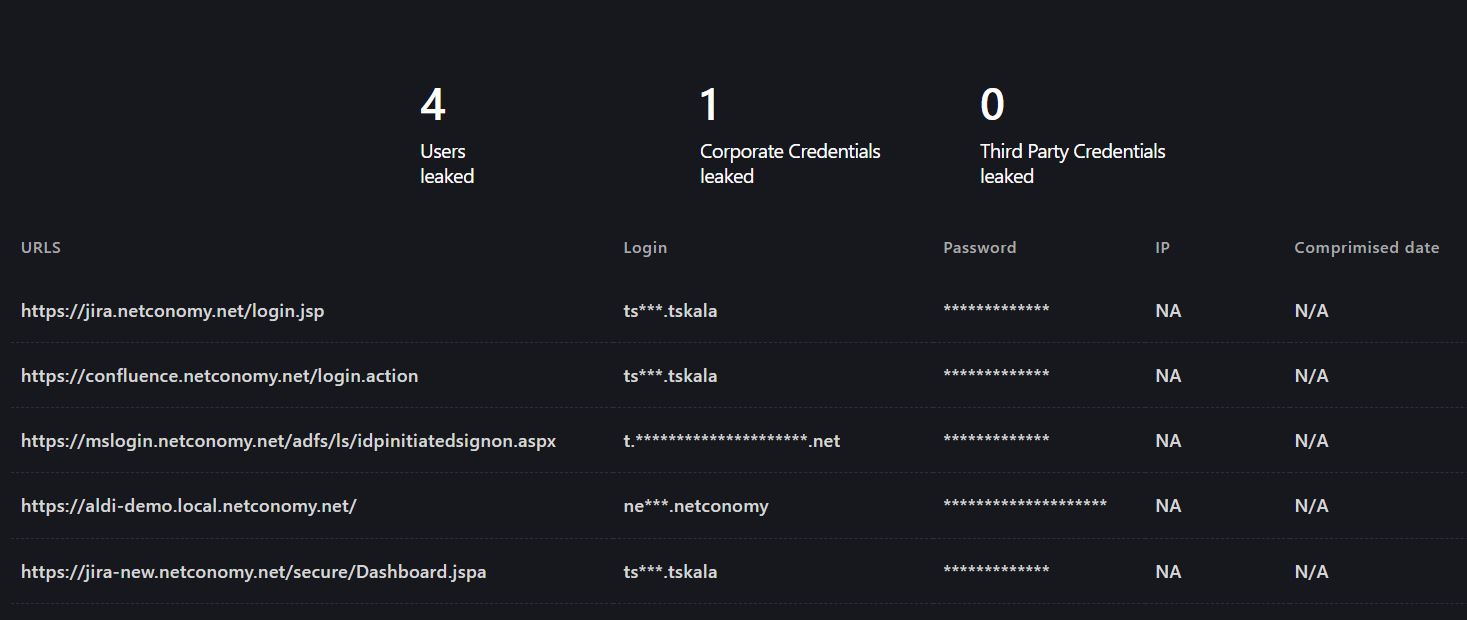1467x620 pixels.
Task: Click the Password column header
Action: (979, 248)
